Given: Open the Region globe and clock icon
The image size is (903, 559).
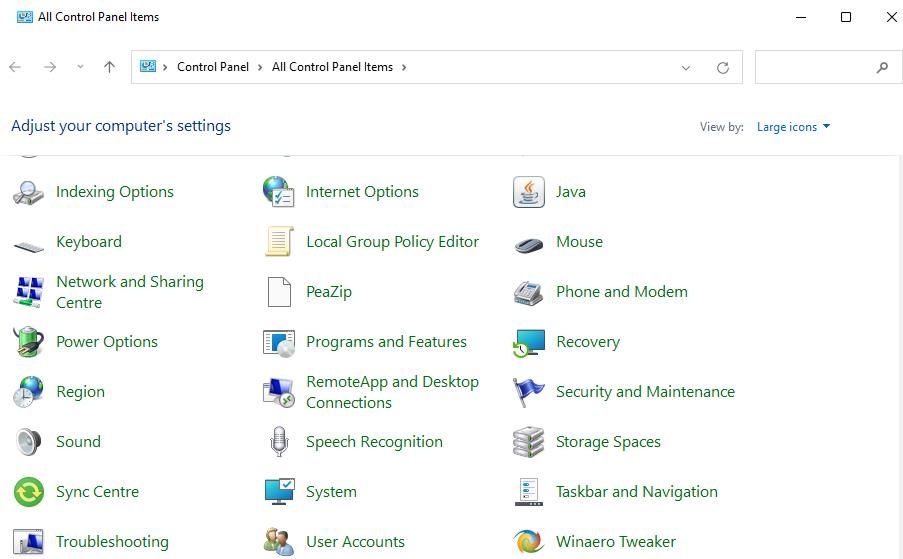Looking at the screenshot, I should tap(28, 392).
